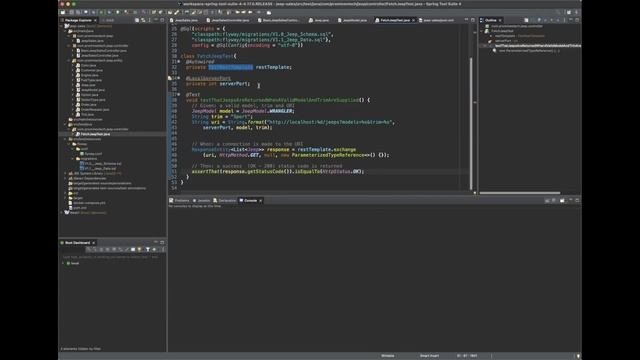Maximize the Outline panel
The height and width of the screenshot is (360, 640).
pos(577,20)
